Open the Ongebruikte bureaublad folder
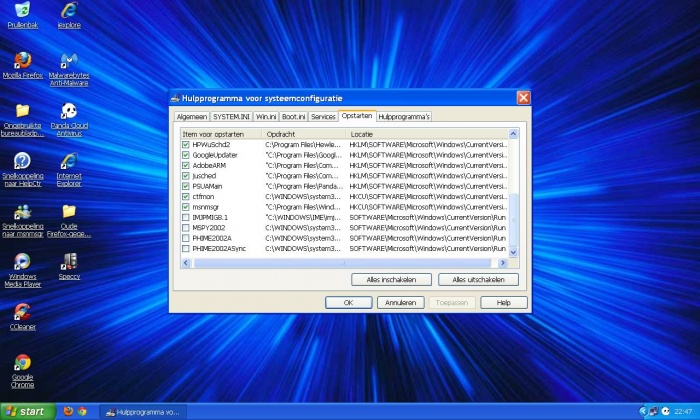700x420 pixels. 22,120
